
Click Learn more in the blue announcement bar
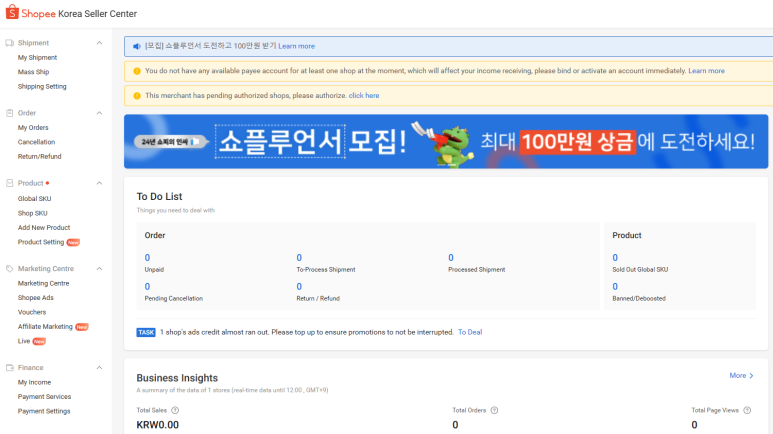click(x=296, y=46)
